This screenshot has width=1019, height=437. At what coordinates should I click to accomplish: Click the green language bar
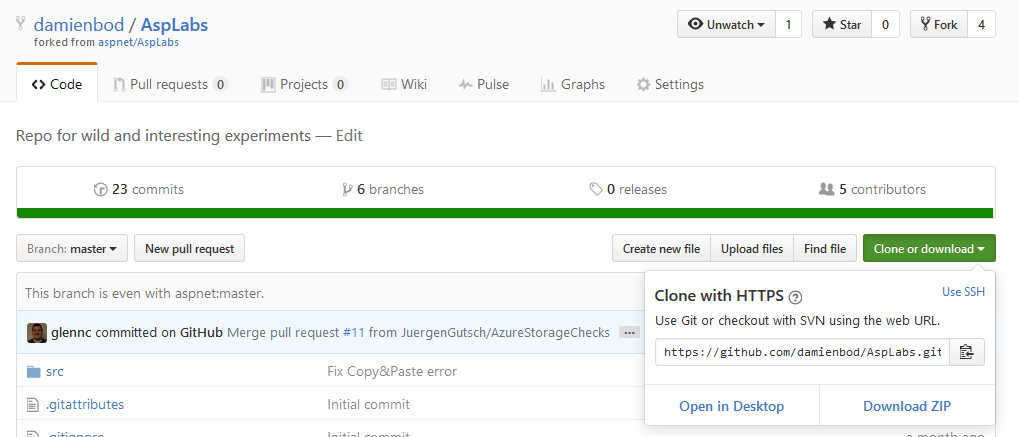505,213
